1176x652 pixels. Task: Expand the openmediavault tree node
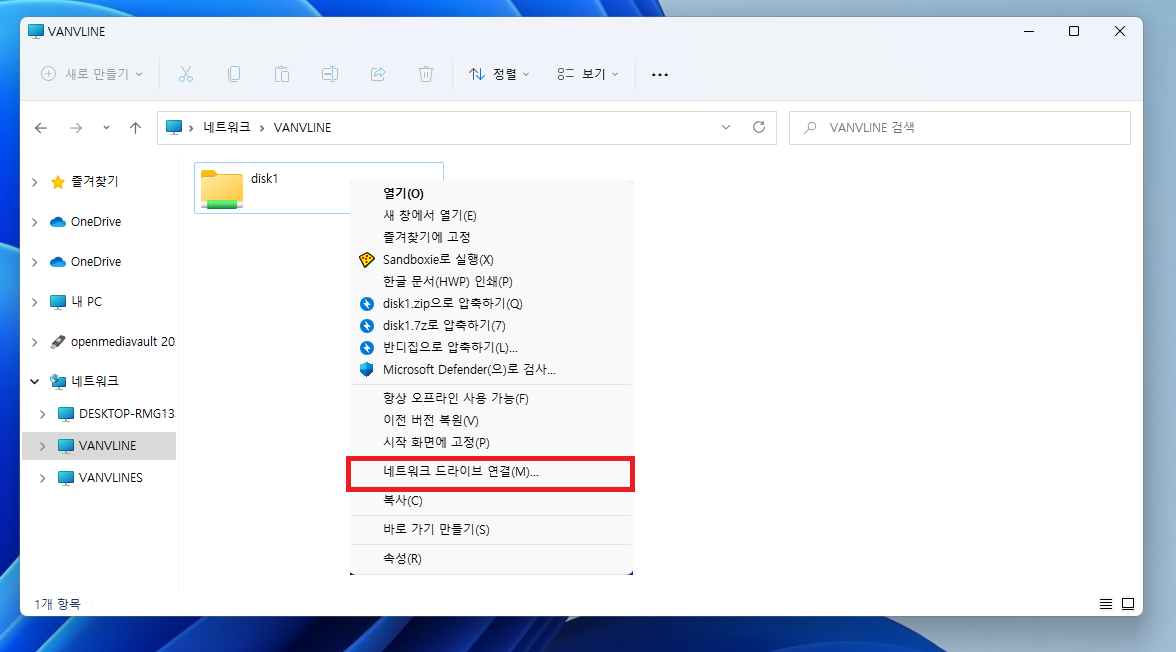[34, 342]
